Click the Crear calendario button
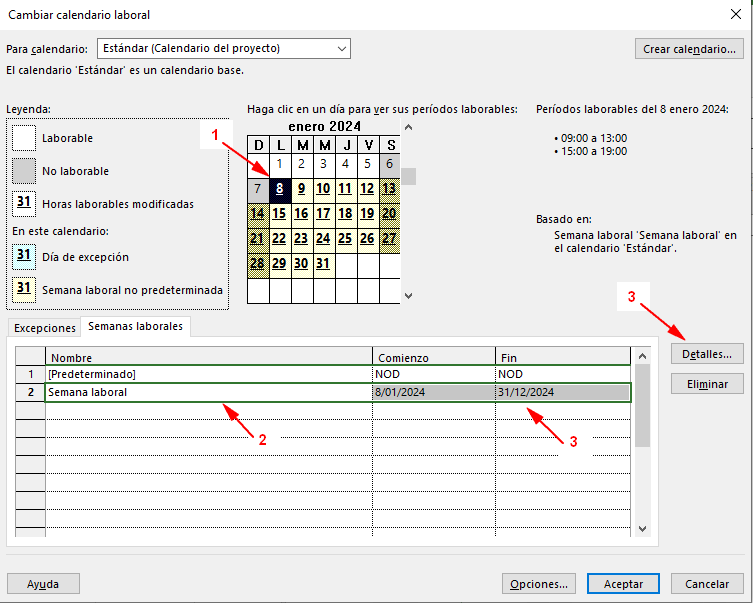The width and height of the screenshot is (753, 603). tap(690, 48)
